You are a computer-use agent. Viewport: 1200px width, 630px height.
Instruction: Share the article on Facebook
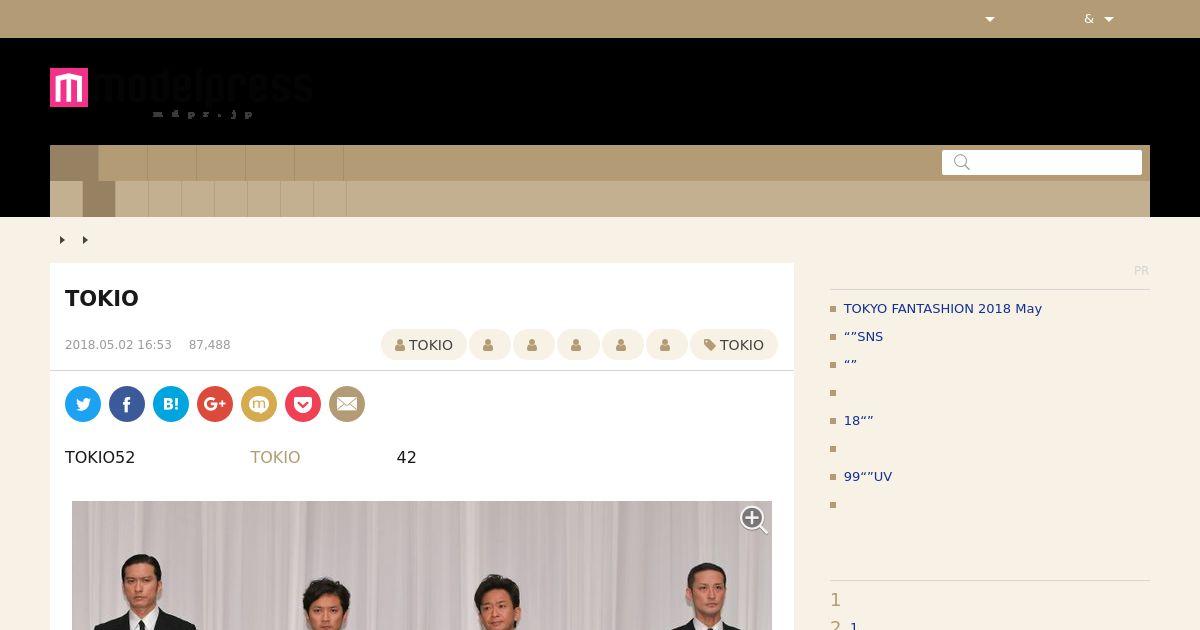click(x=127, y=404)
